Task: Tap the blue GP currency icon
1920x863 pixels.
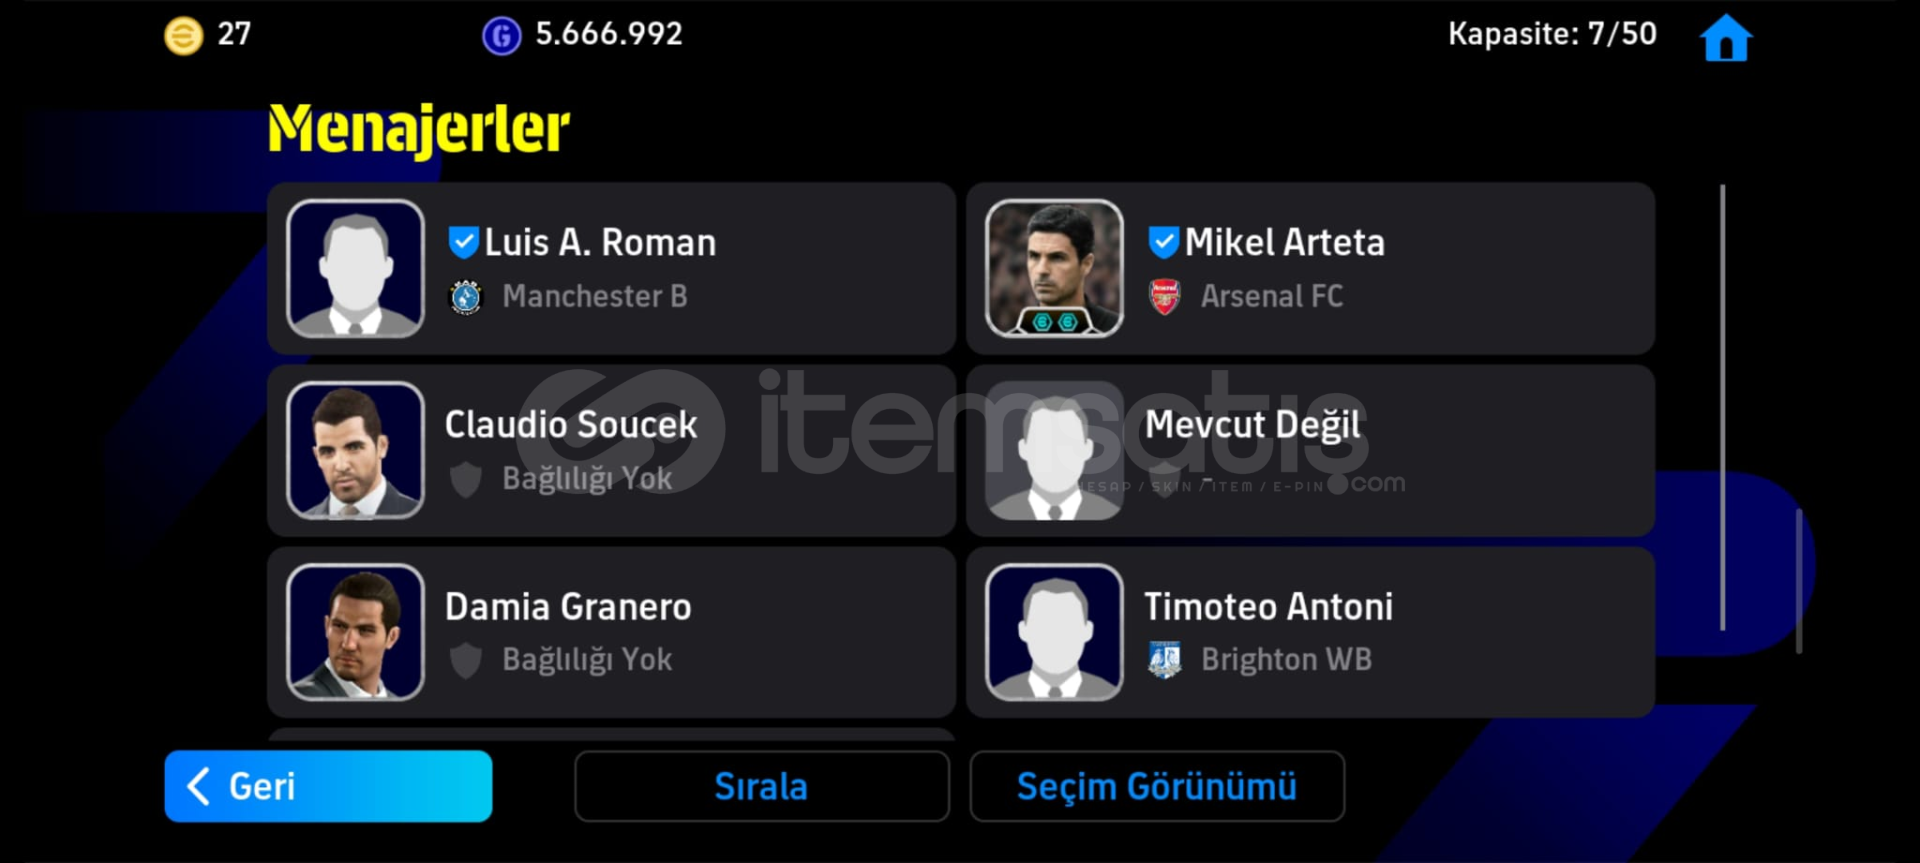Action: [x=501, y=36]
